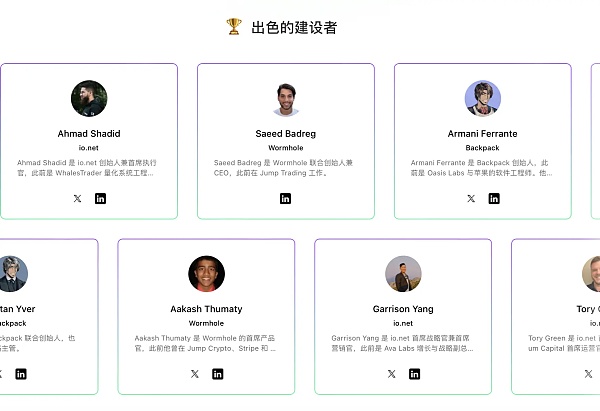The height and width of the screenshot is (411, 600).
Task: Open Ahmad Shadid's X profile icon
Action: coord(77,198)
